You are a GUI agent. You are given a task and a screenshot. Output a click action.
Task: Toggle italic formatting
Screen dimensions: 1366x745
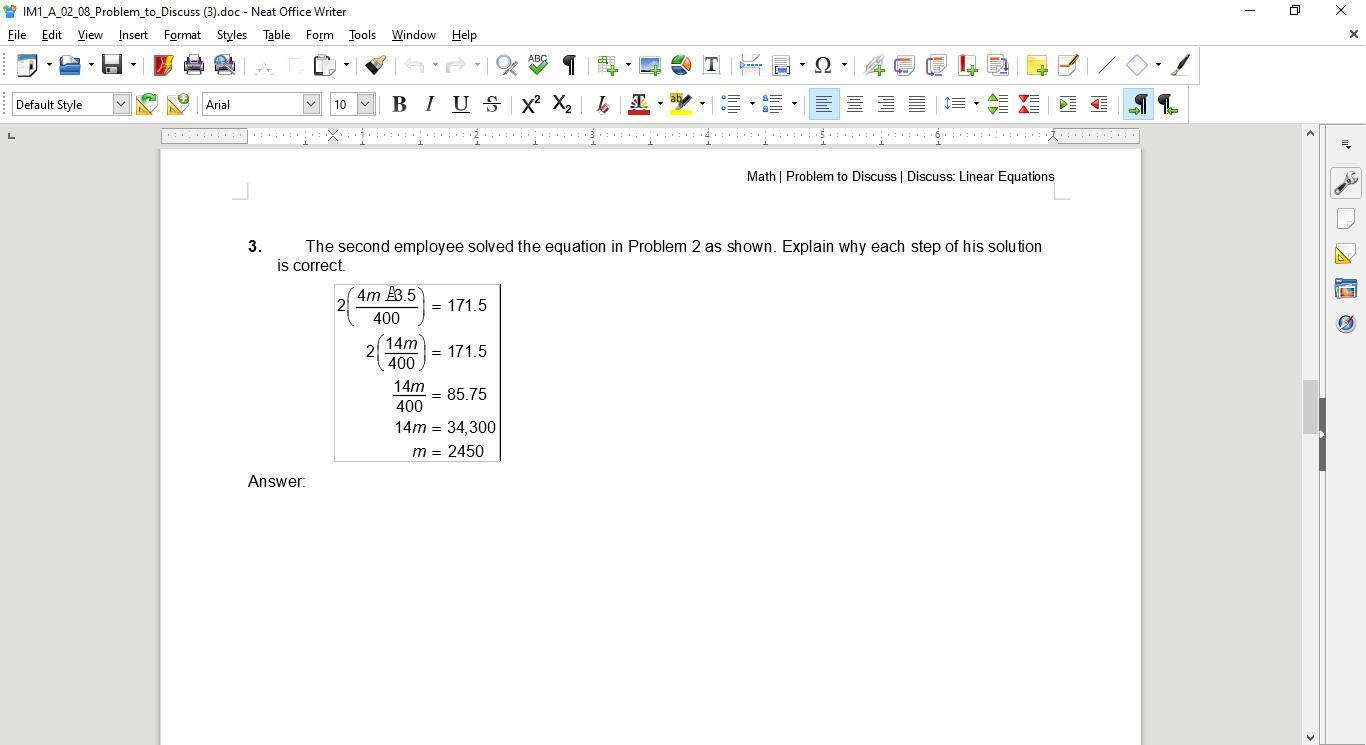(x=430, y=104)
